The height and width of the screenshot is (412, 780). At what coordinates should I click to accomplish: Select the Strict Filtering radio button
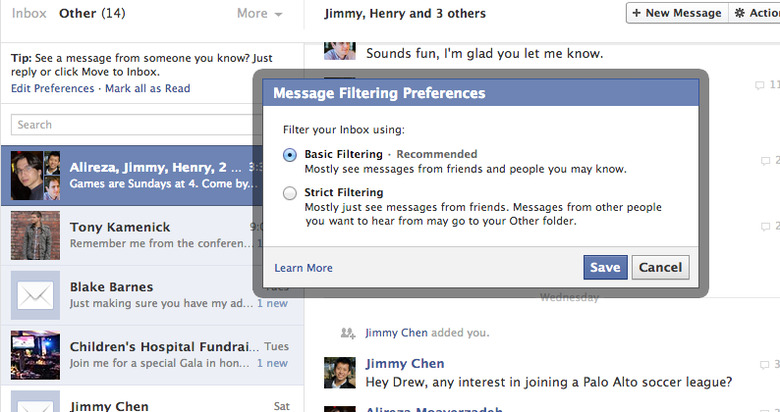pos(290,193)
